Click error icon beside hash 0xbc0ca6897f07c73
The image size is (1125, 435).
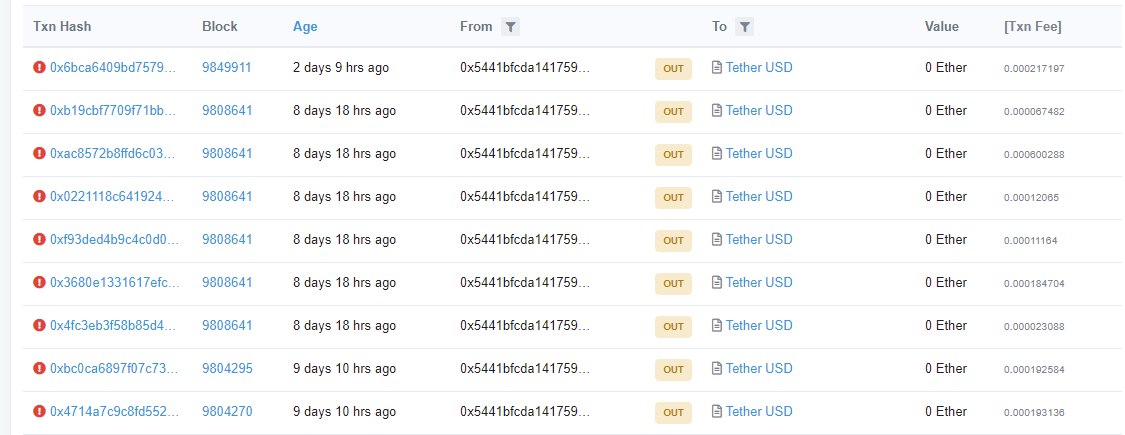click(39, 369)
